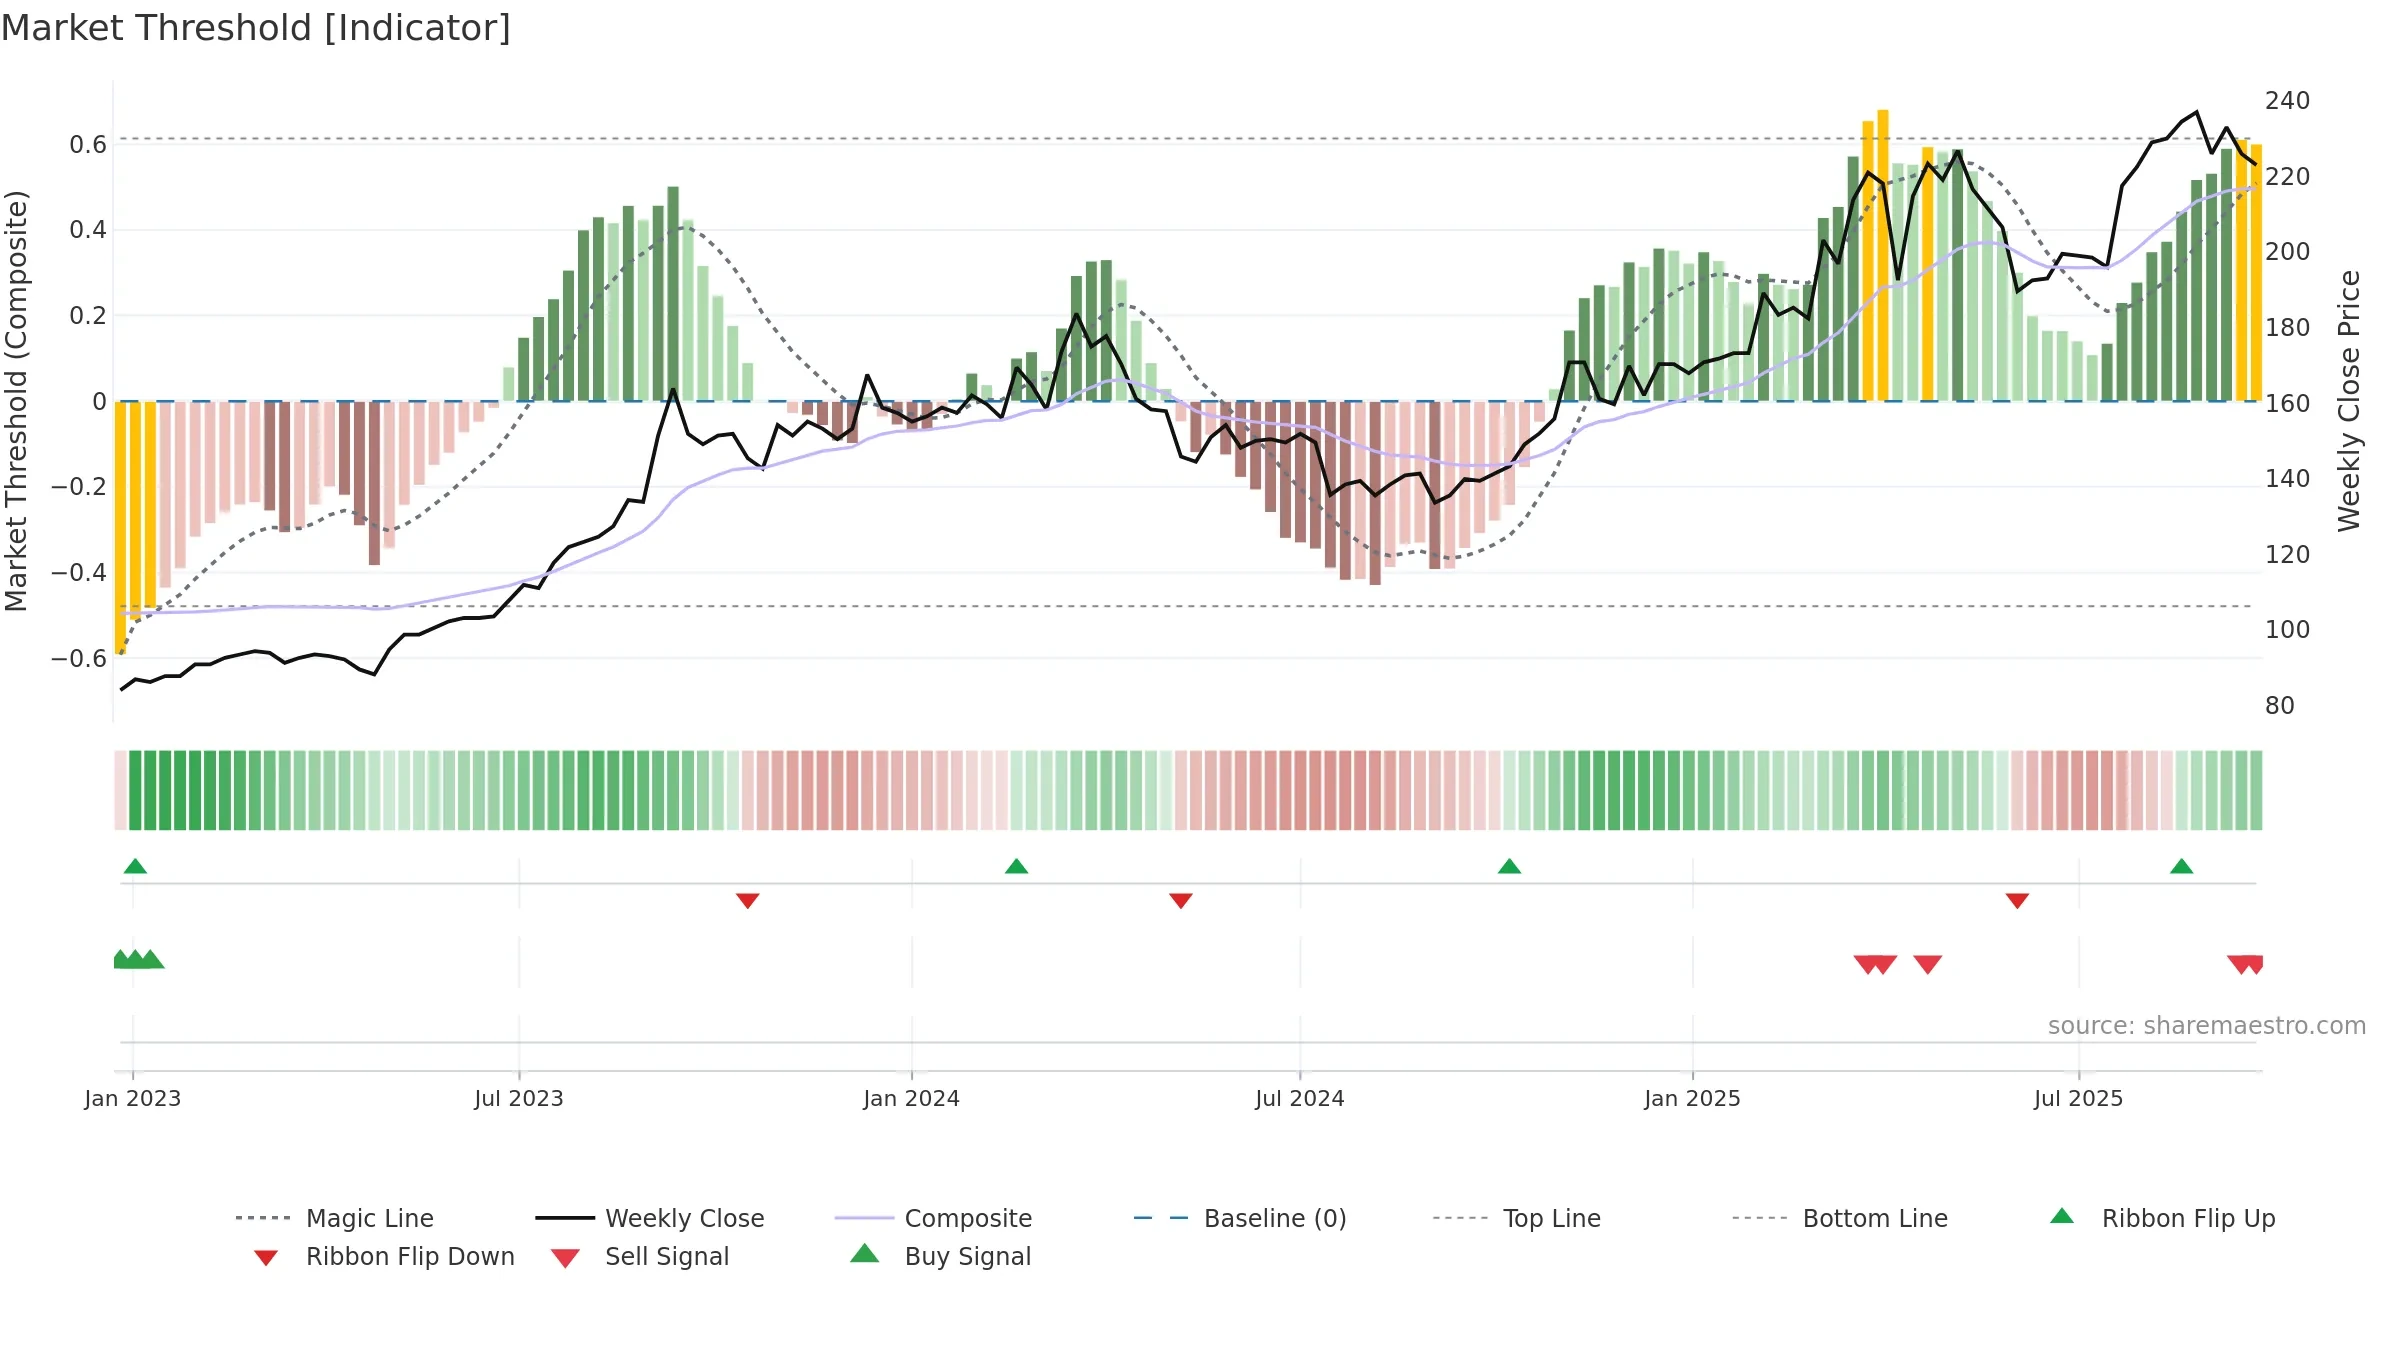The image size is (2400, 1350).
Task: Toggle the Sell Signal legend entry
Action: pos(640,1257)
